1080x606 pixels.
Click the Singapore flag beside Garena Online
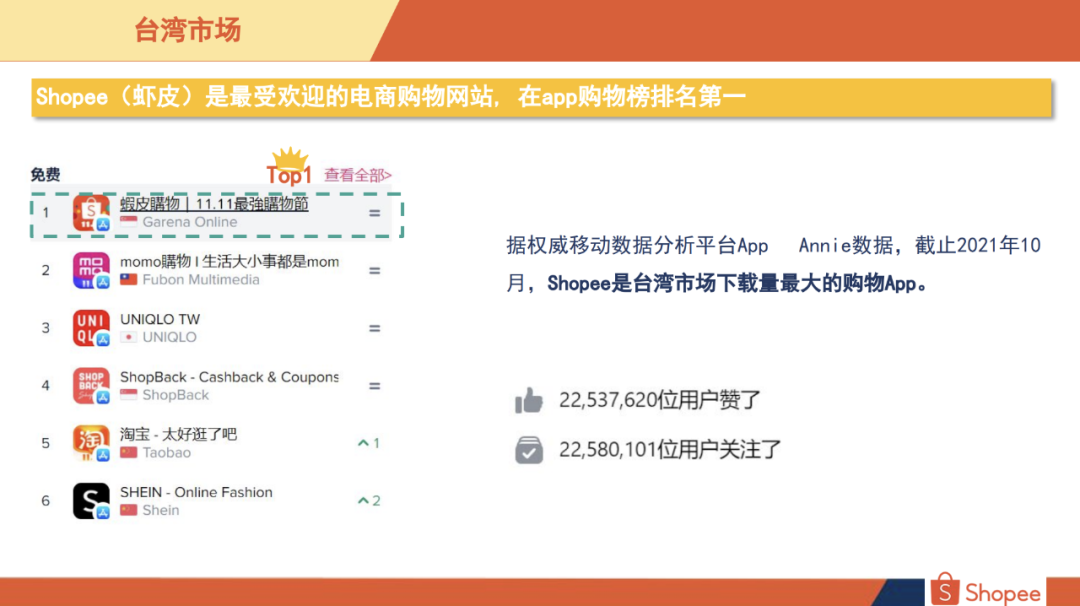(x=129, y=223)
